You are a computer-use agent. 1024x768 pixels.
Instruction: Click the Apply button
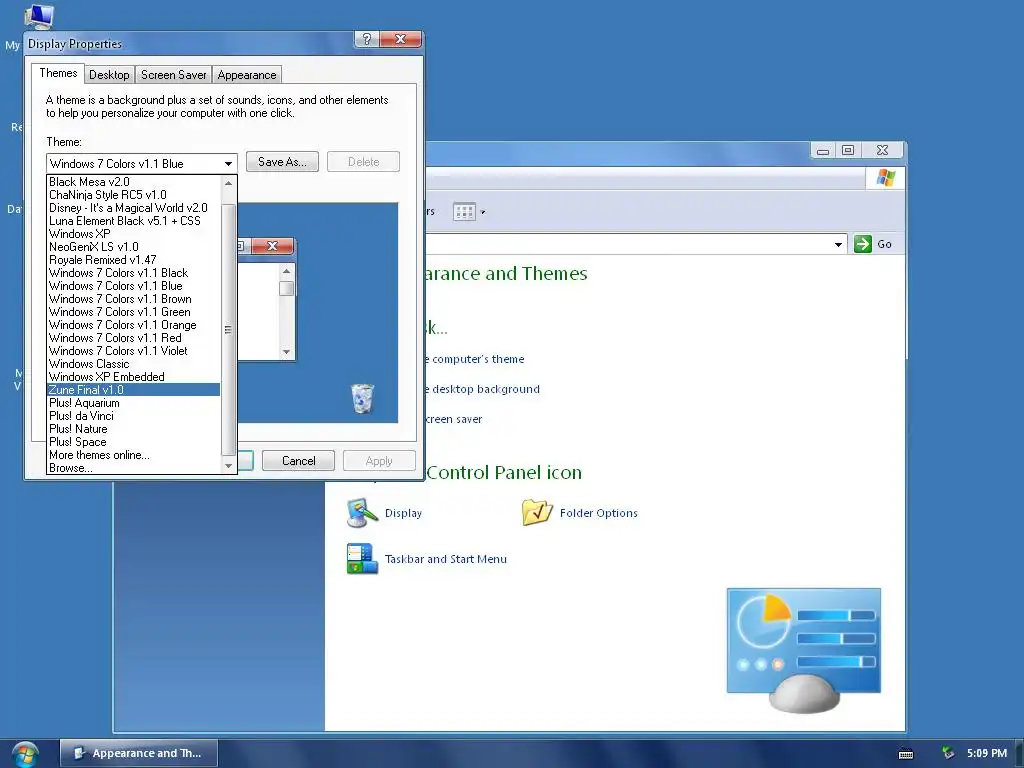[x=379, y=461]
